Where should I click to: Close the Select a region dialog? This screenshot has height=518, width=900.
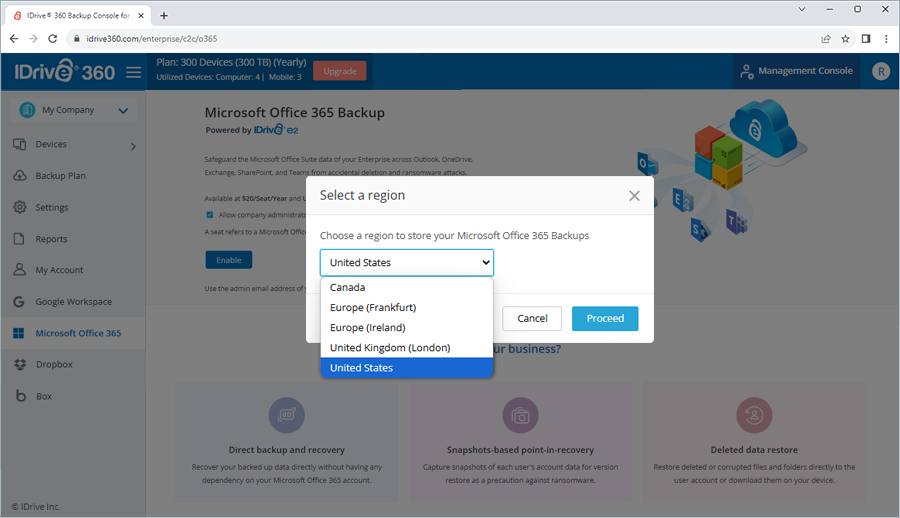634,196
